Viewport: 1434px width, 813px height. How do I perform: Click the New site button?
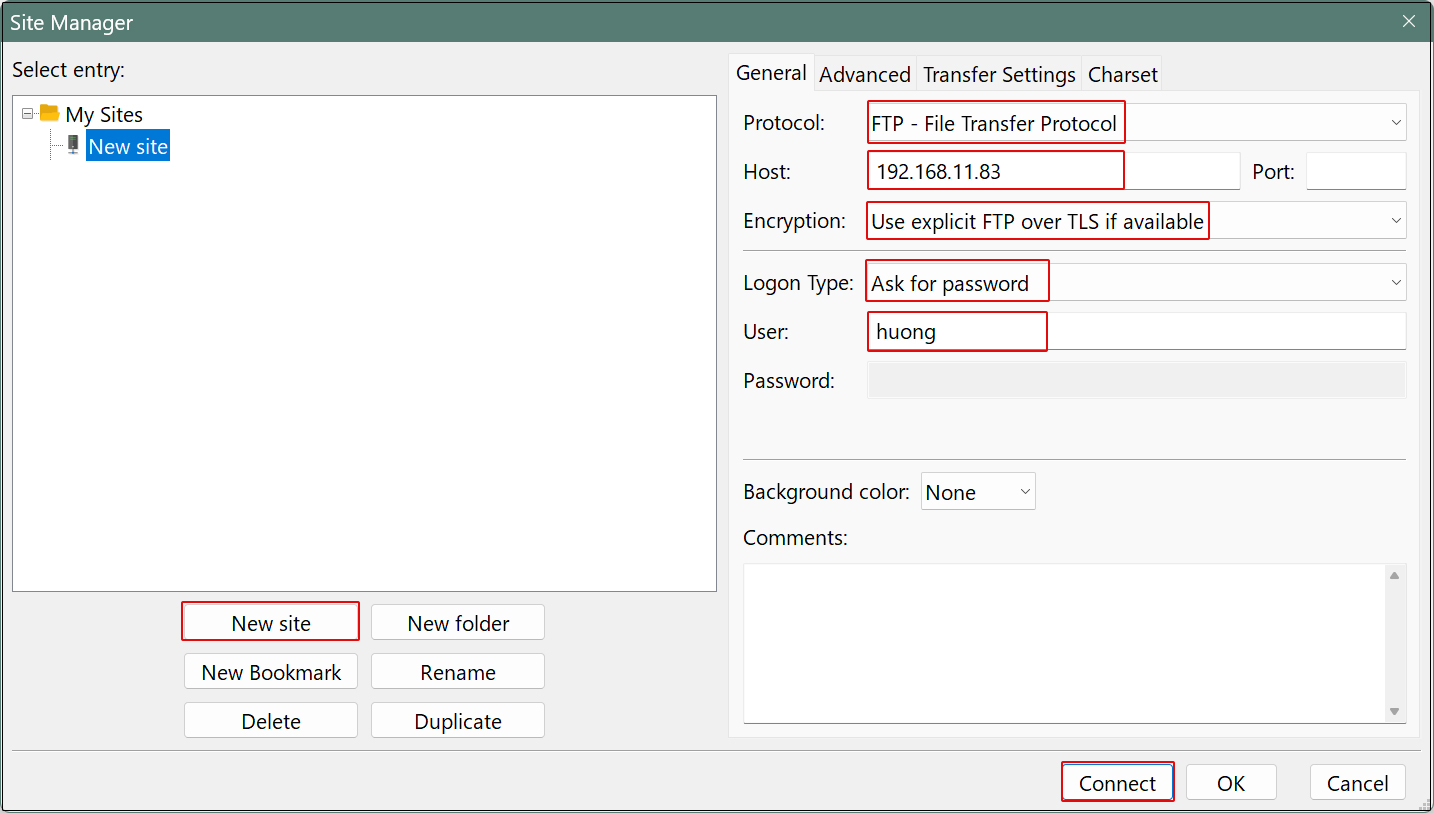pos(271,623)
